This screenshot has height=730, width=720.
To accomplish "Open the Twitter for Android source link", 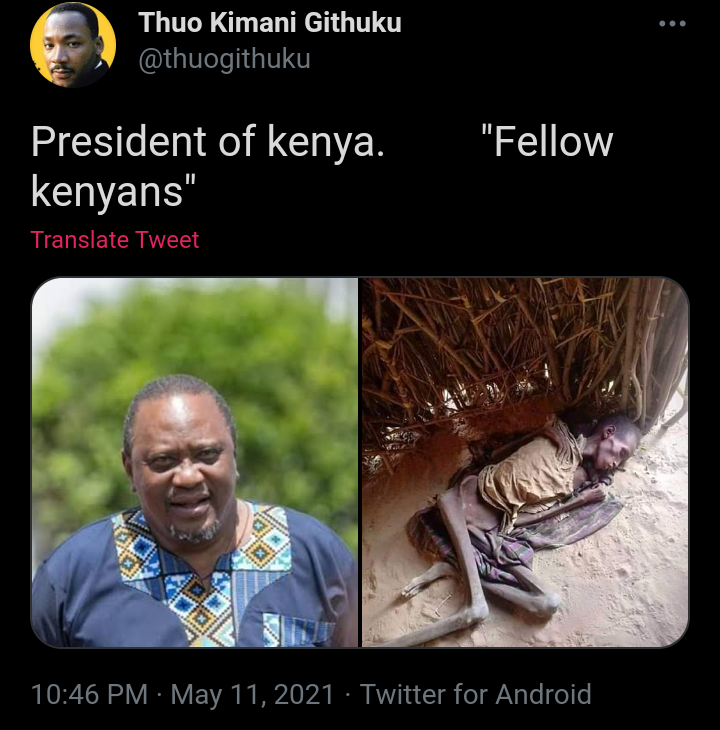I will 475,695.
